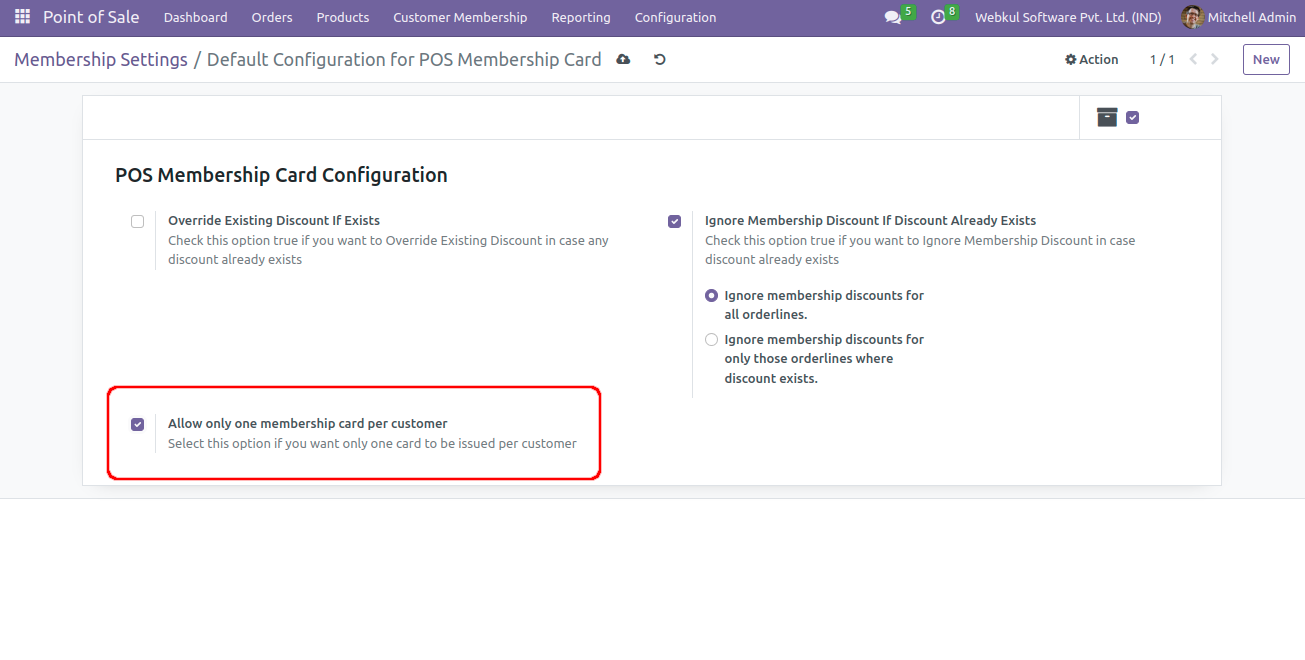Expand the Configuration menu

coord(675,17)
